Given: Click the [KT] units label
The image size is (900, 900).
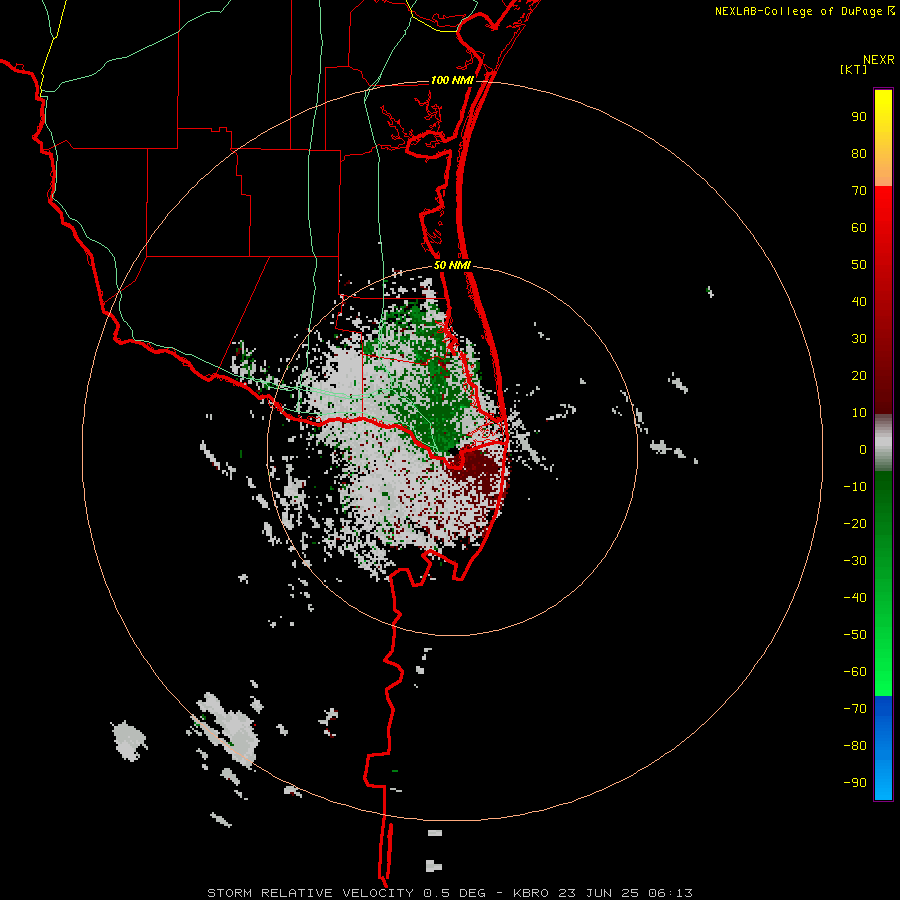Looking at the screenshot, I should tap(853, 69).
